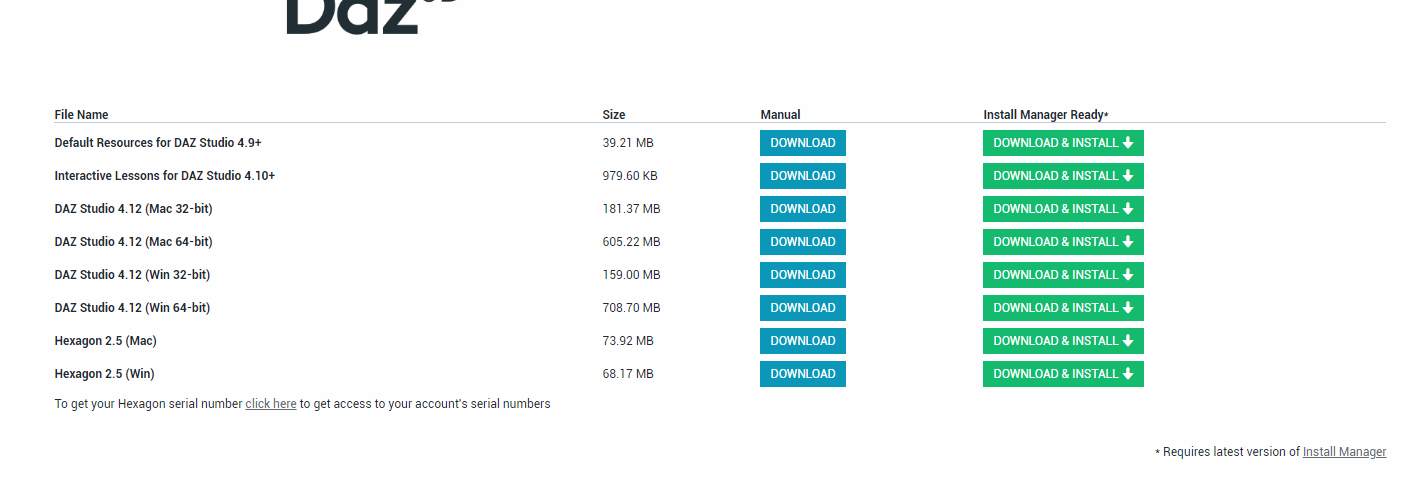Download Hexagon 2.5 (Win) manually

[x=803, y=374]
